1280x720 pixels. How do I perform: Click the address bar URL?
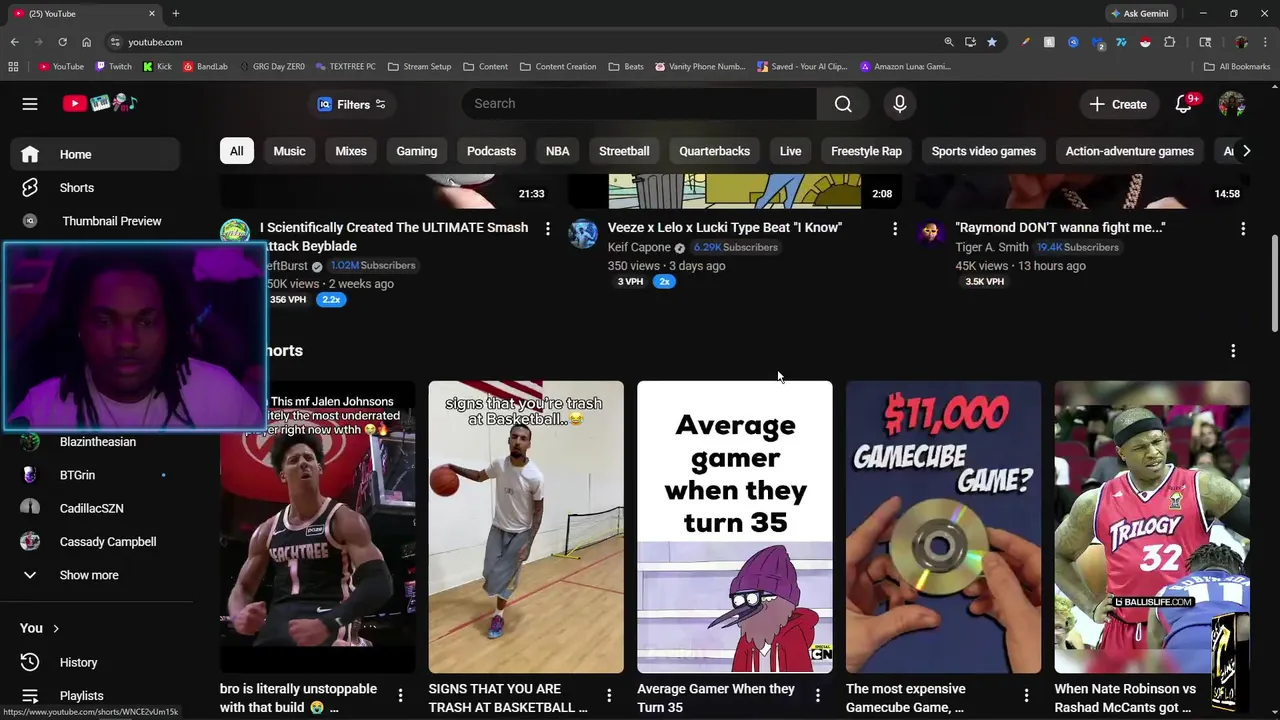tap(155, 42)
